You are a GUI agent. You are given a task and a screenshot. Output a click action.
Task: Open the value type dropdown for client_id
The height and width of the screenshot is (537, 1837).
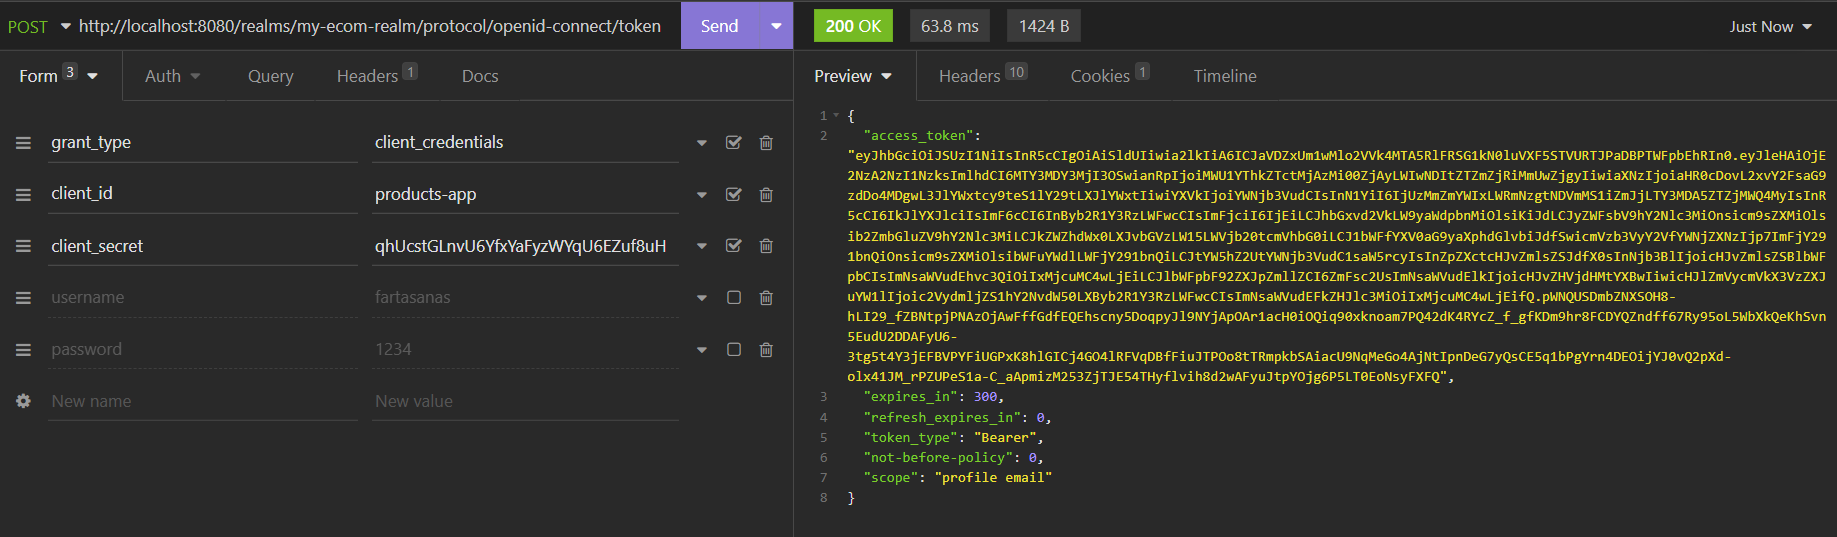[702, 195]
